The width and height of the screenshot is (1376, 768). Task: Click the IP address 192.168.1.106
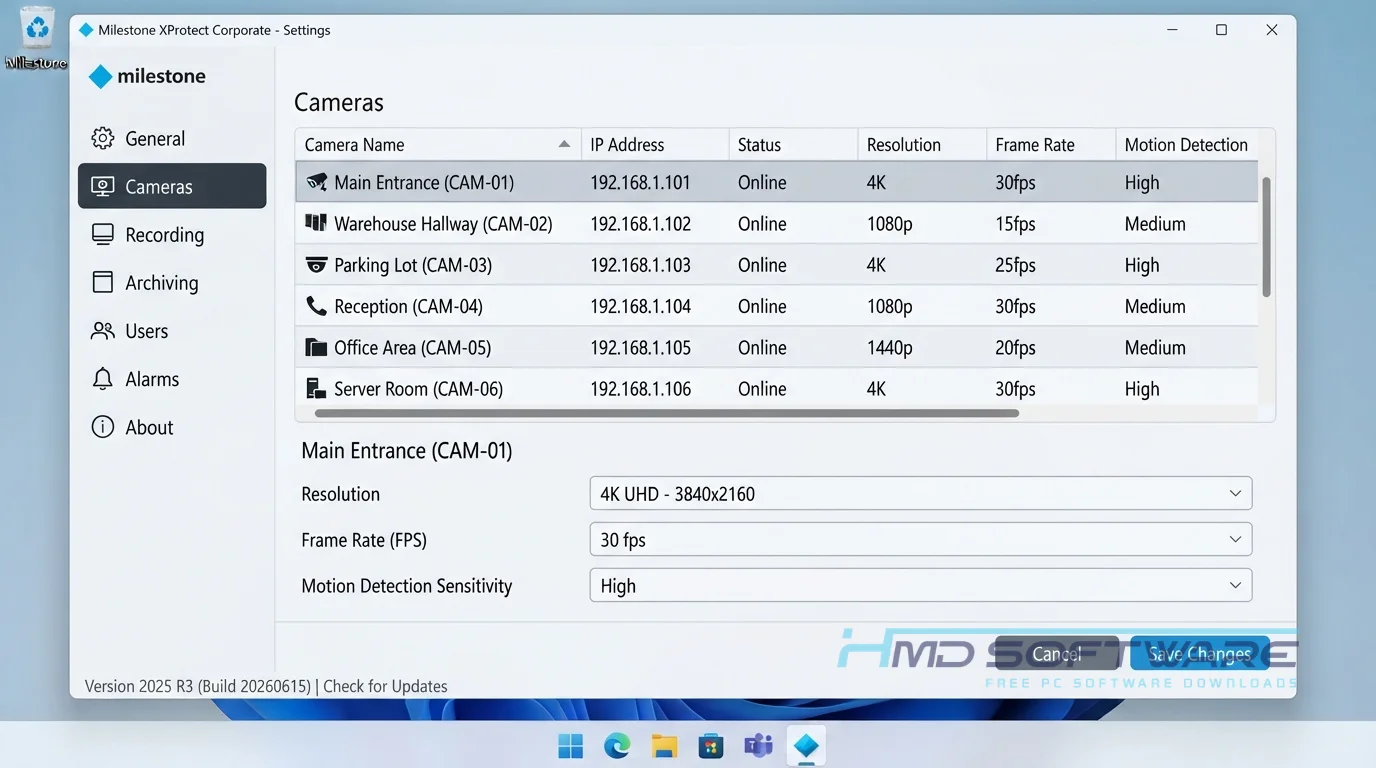coord(640,388)
